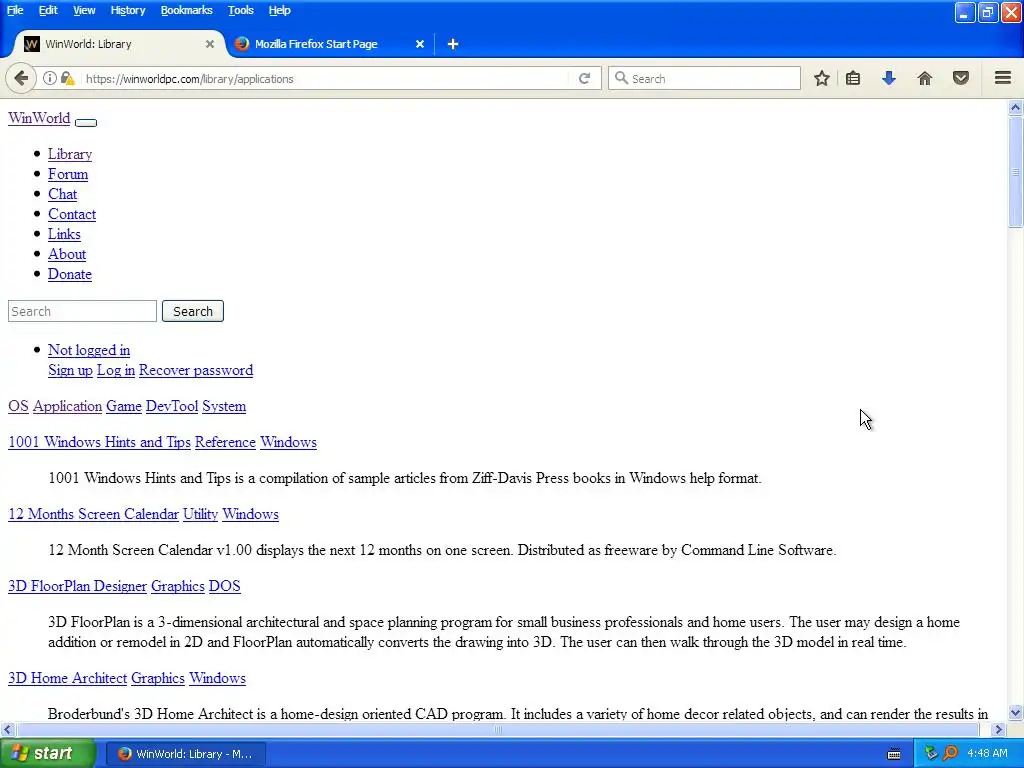Click the small toggle button beside WinWorld

(x=86, y=123)
